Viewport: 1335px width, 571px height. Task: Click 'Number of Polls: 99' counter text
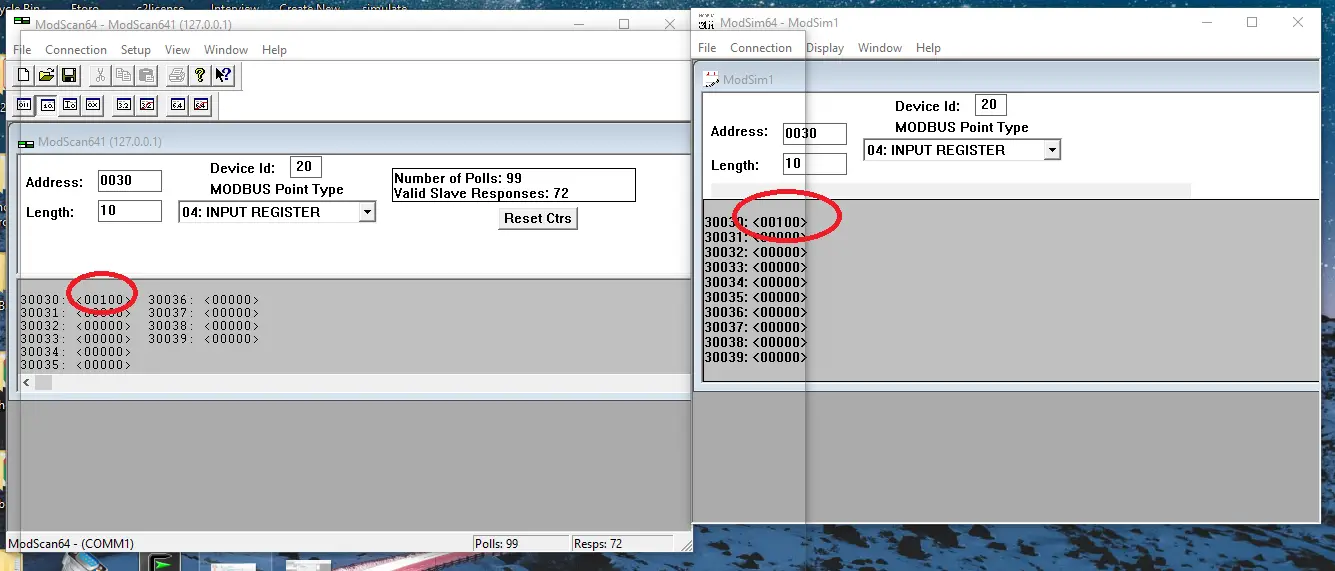pyautogui.click(x=458, y=178)
